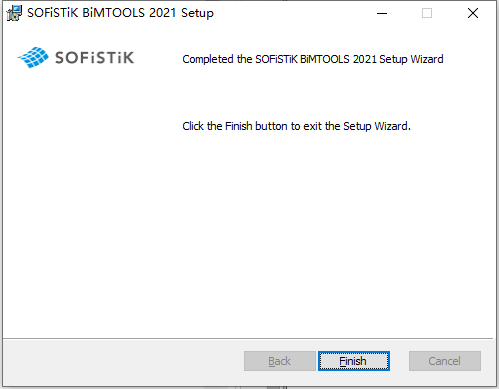Click the "Completed the SOFiSTiK BiMTOOLS 2021 Setup Wizard" heading
Screen dimensions: 499x389
(x=313, y=59)
